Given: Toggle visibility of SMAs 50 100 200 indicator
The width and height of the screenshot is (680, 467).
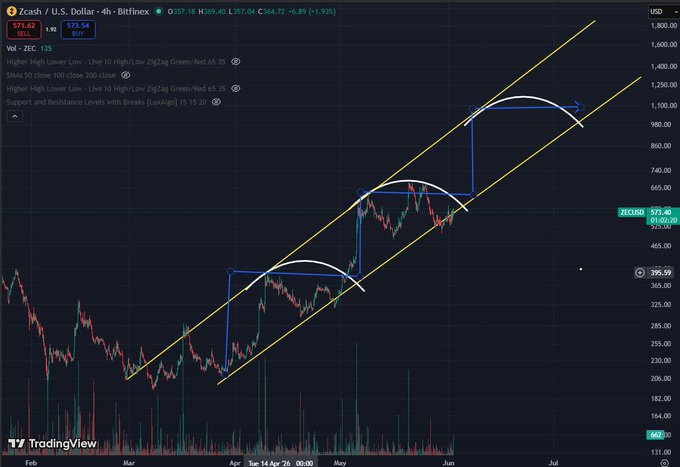Looking at the screenshot, I should [125, 75].
